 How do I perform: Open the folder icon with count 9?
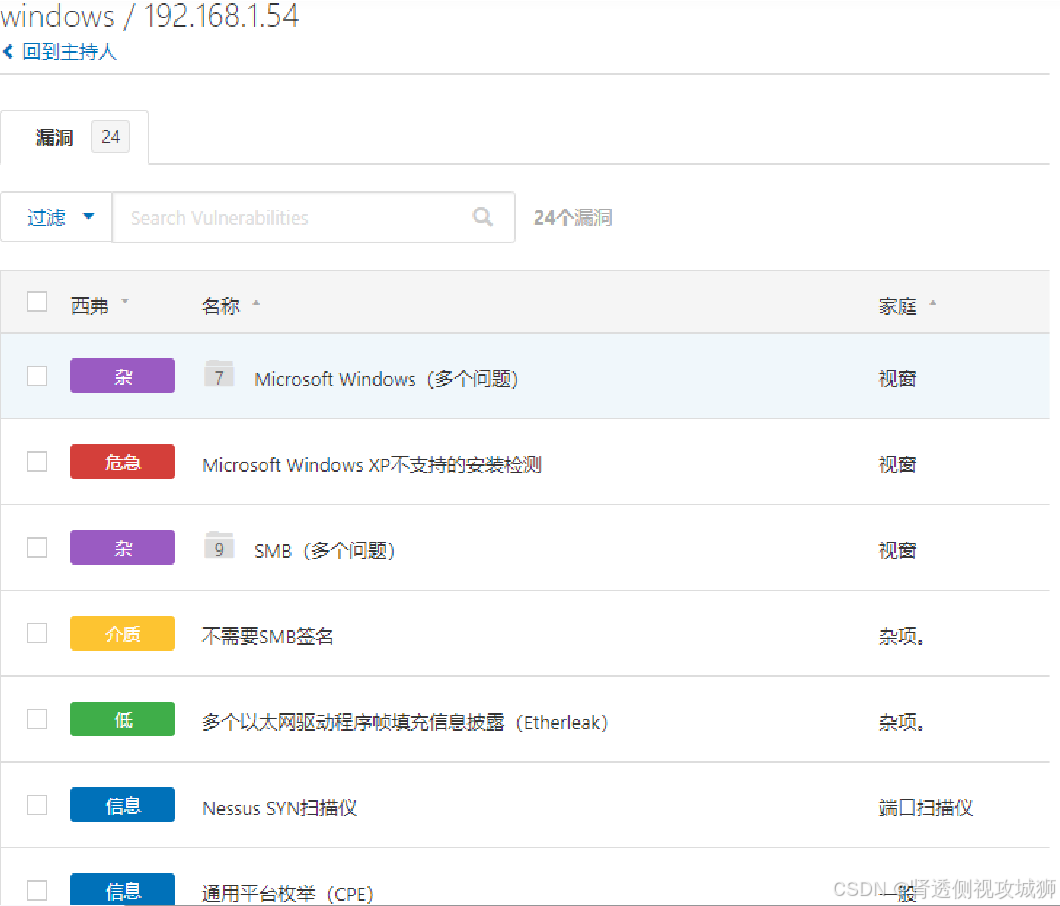point(219,546)
